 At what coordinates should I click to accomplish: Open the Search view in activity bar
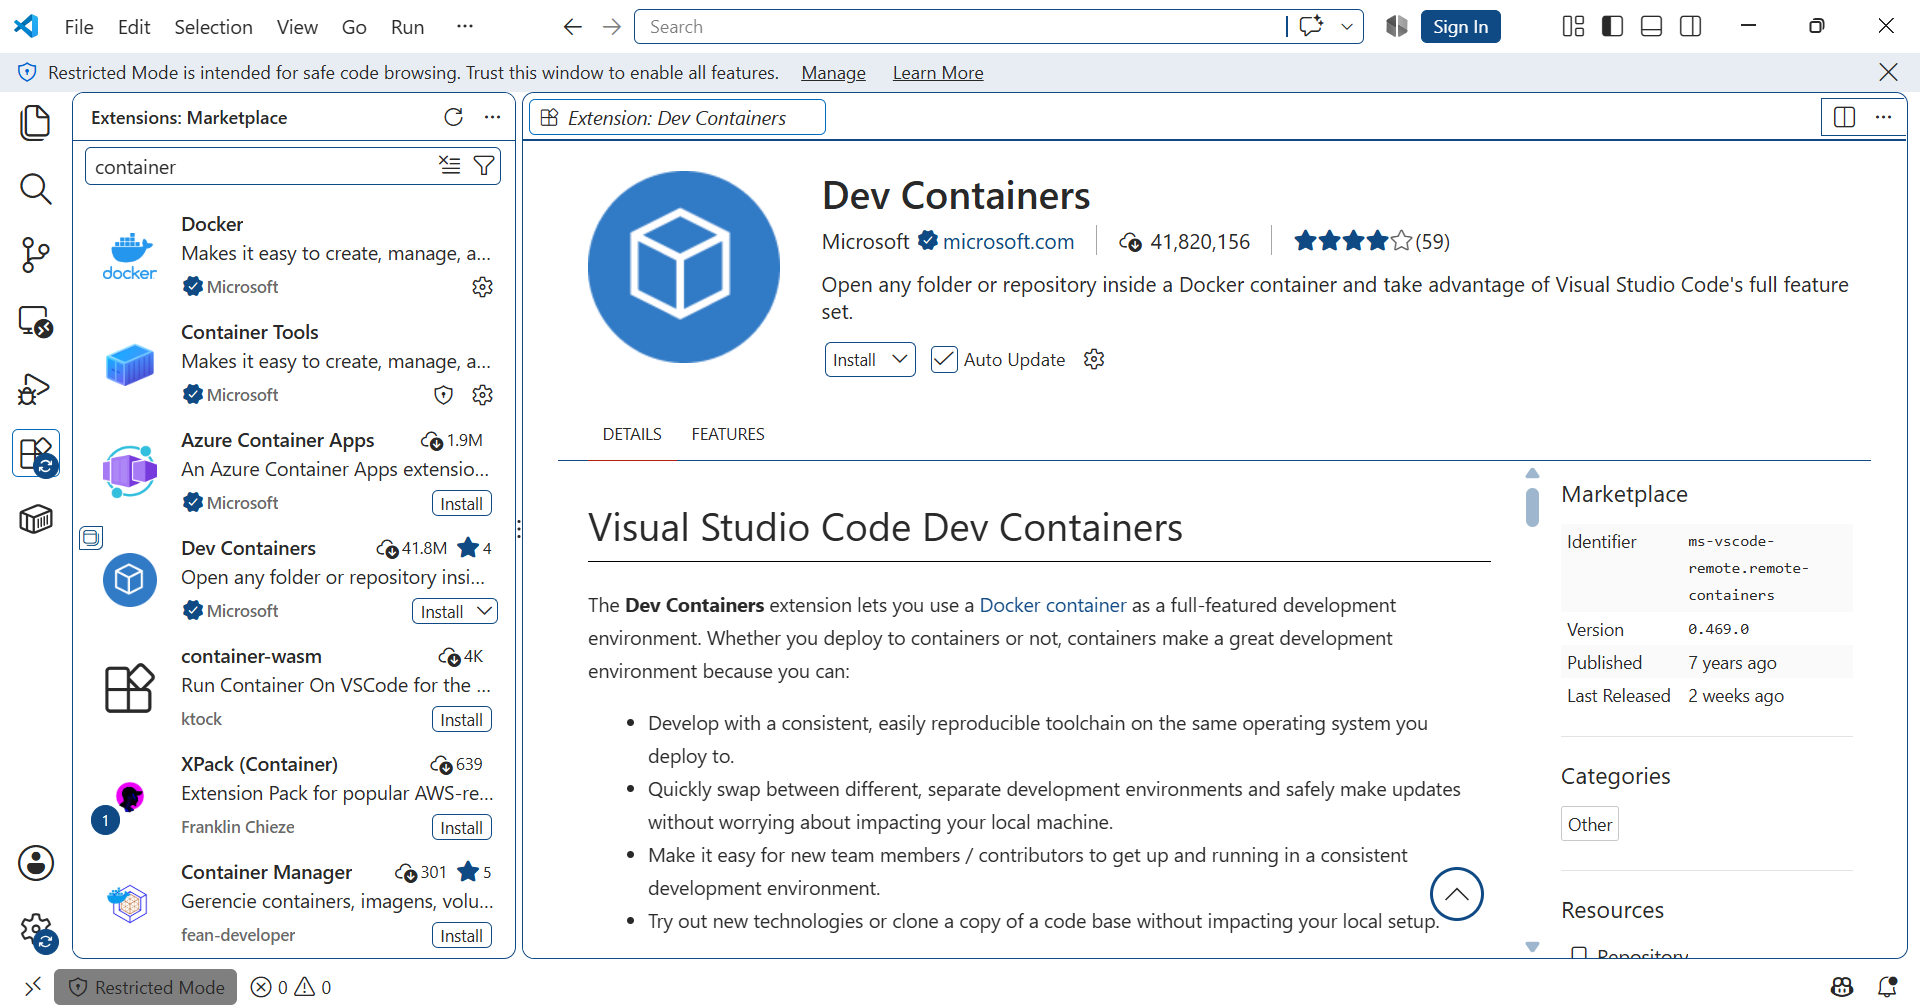(x=36, y=189)
